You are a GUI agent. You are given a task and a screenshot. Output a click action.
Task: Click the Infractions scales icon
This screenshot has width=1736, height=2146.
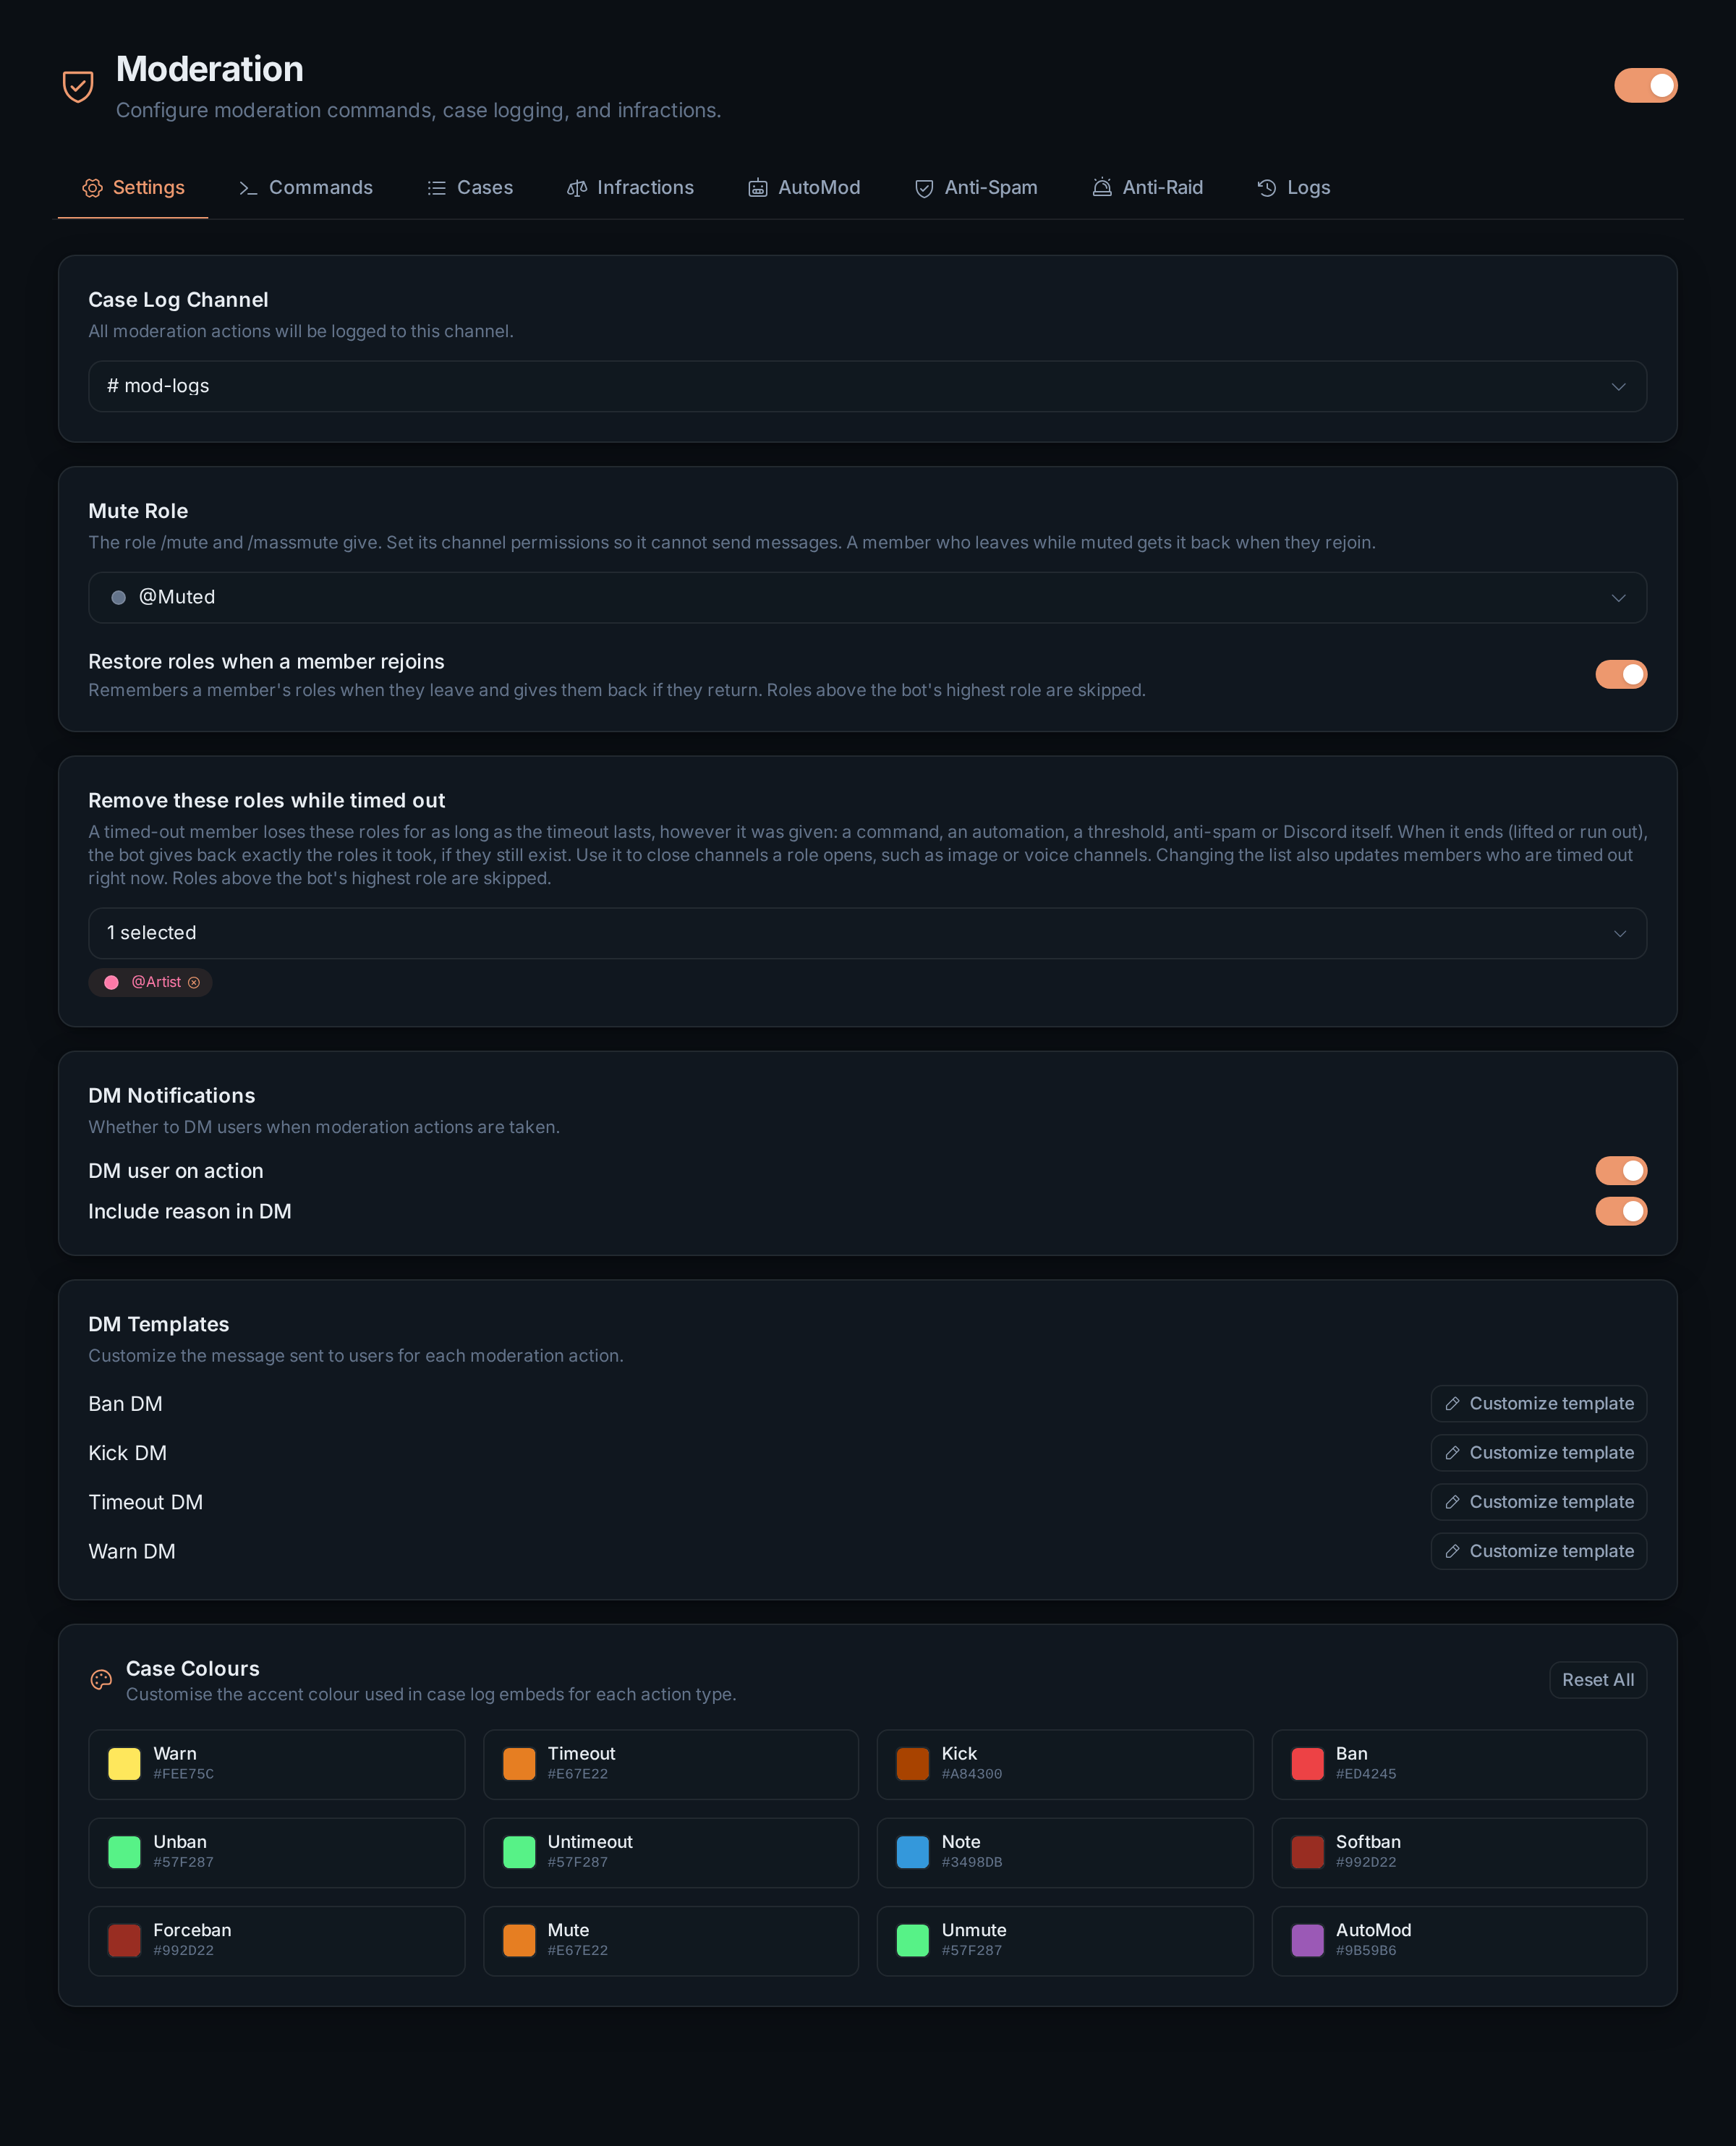(577, 188)
